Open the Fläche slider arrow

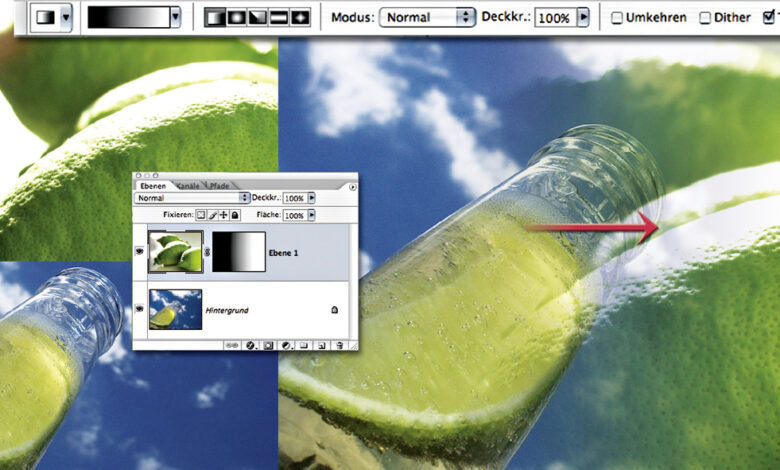311,215
